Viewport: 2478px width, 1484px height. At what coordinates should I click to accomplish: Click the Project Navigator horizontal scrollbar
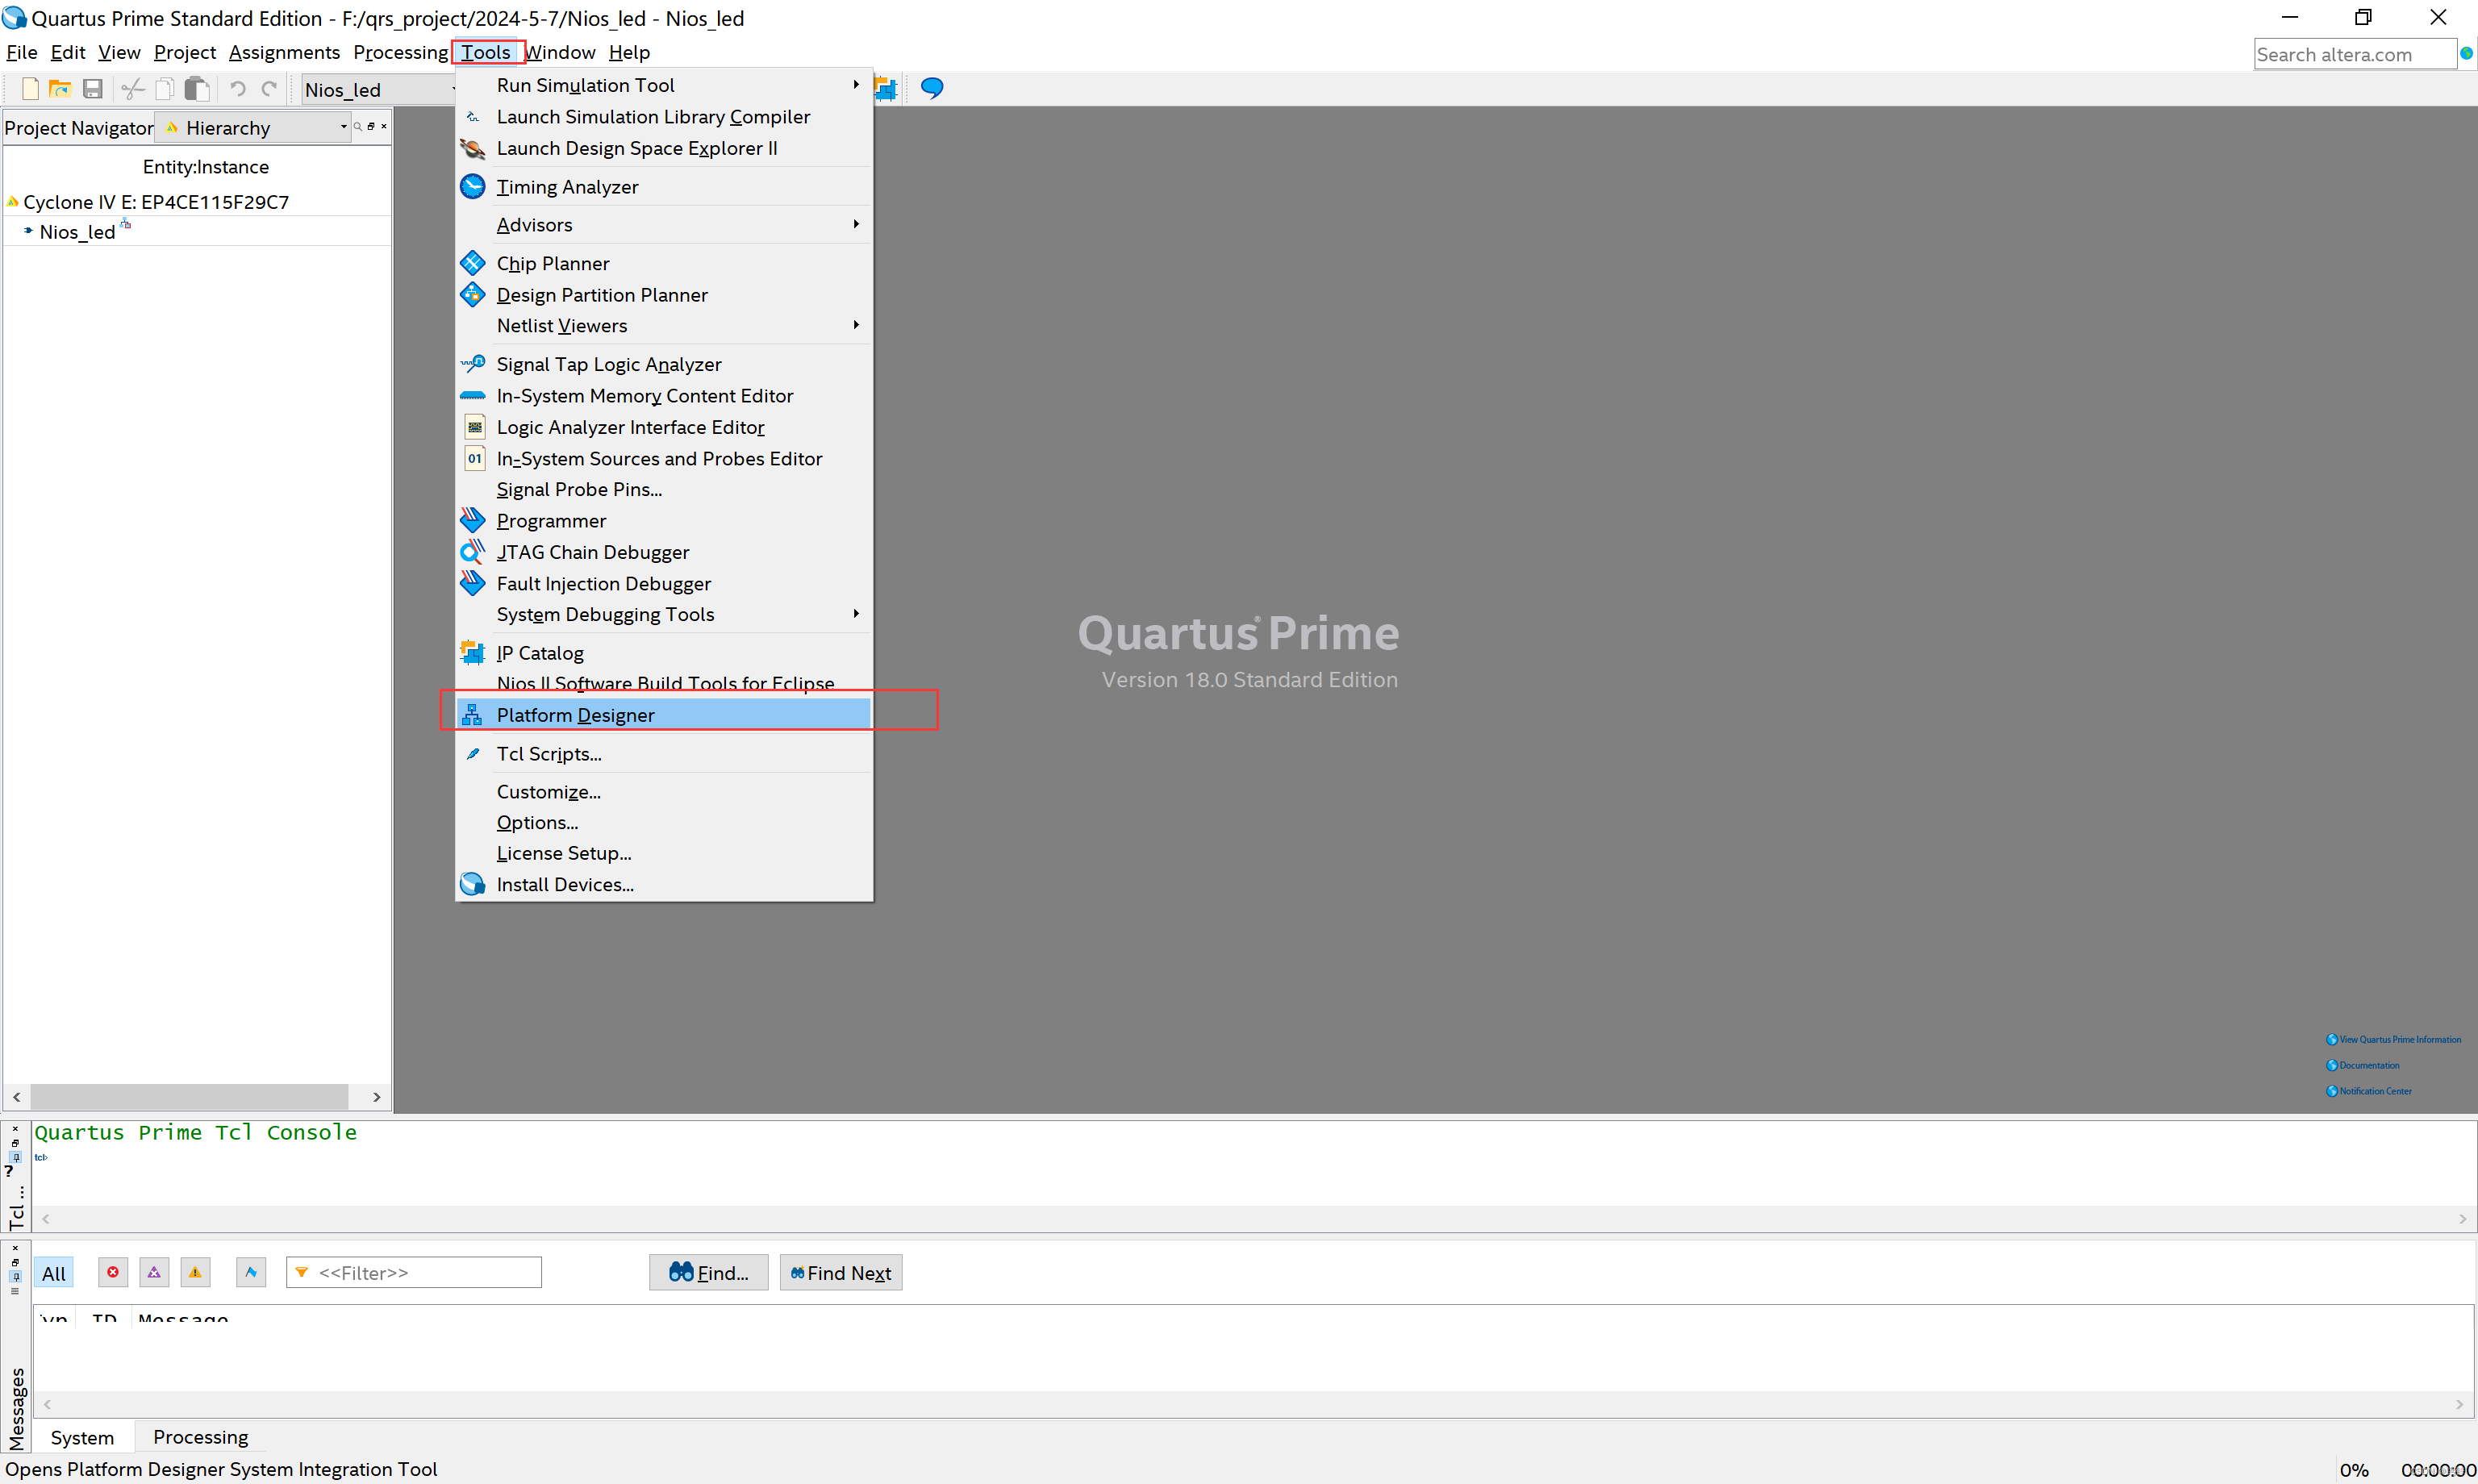pos(189,1097)
